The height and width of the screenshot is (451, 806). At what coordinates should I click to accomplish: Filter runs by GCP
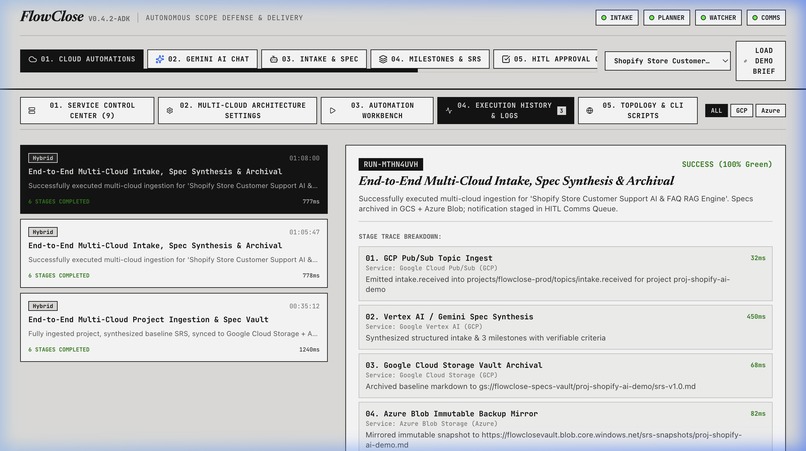point(741,111)
